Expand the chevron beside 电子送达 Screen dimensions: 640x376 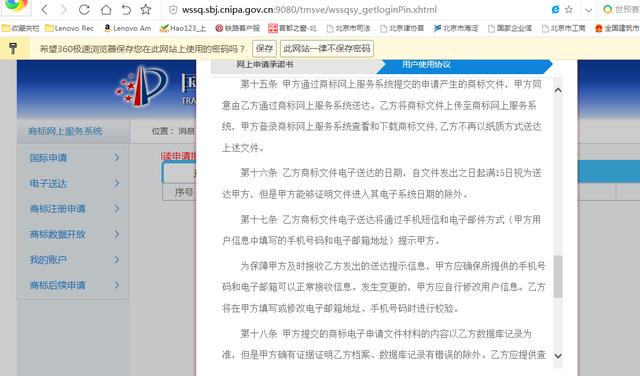(117, 183)
